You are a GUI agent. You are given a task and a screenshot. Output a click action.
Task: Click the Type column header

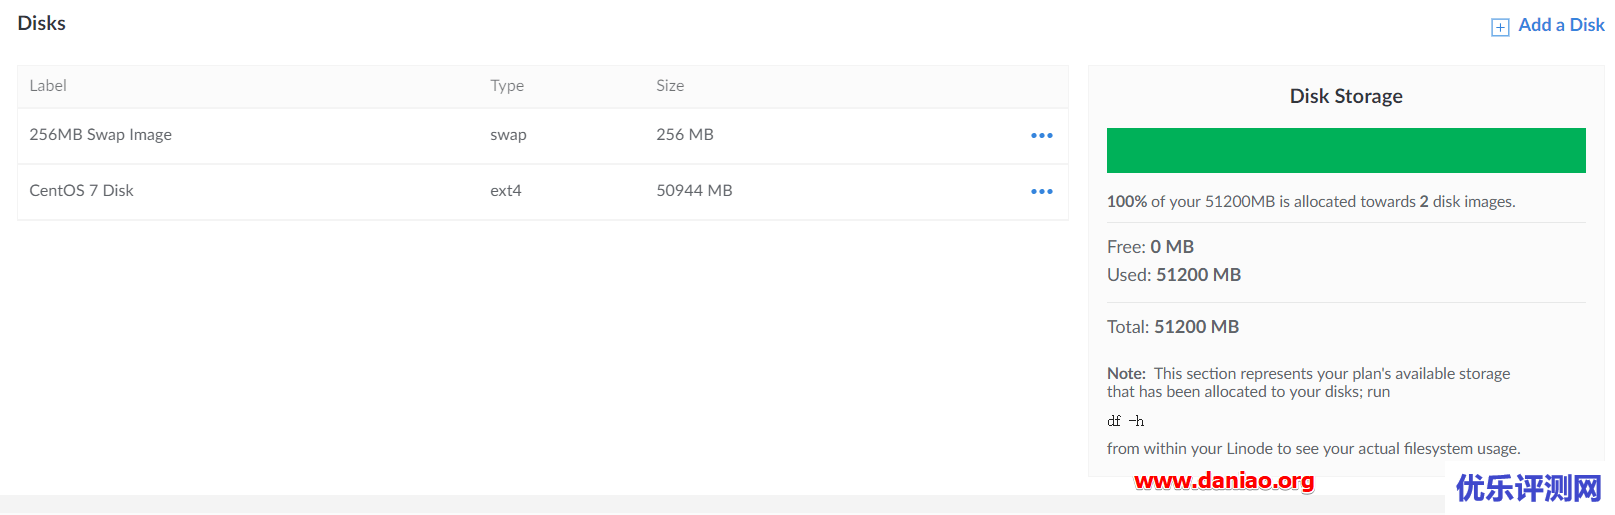507,86
